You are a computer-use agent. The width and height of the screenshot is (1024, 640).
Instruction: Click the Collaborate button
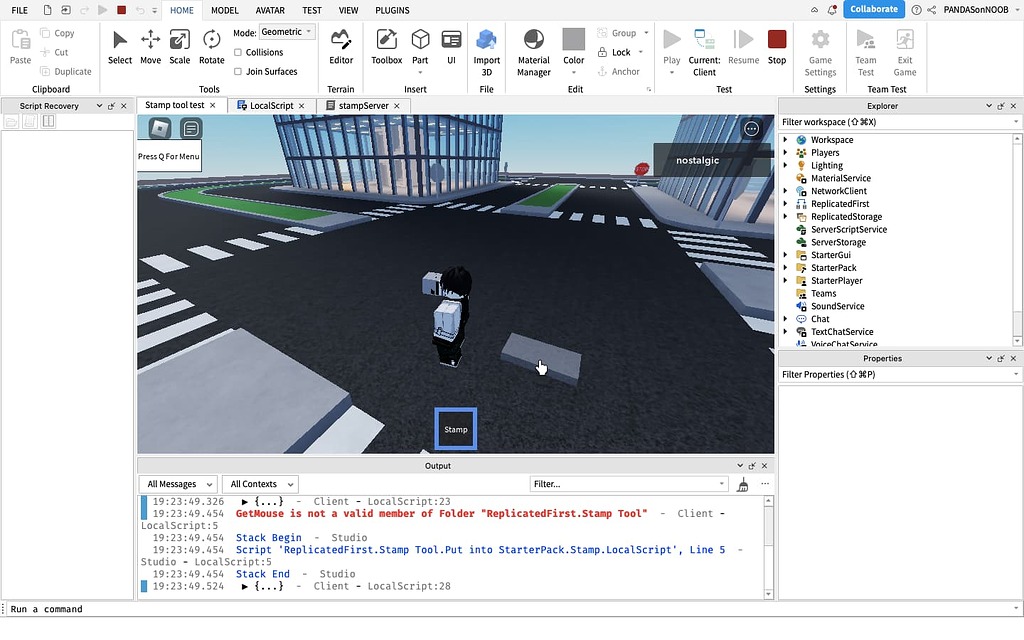[x=873, y=8]
